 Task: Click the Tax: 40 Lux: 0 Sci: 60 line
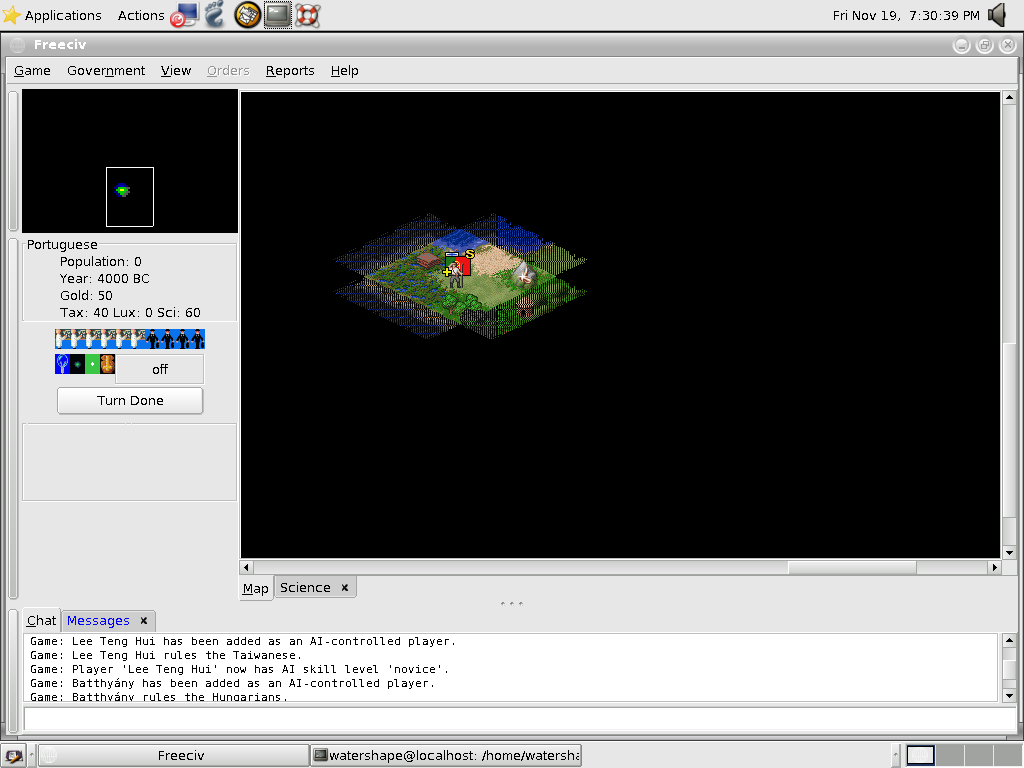130,312
